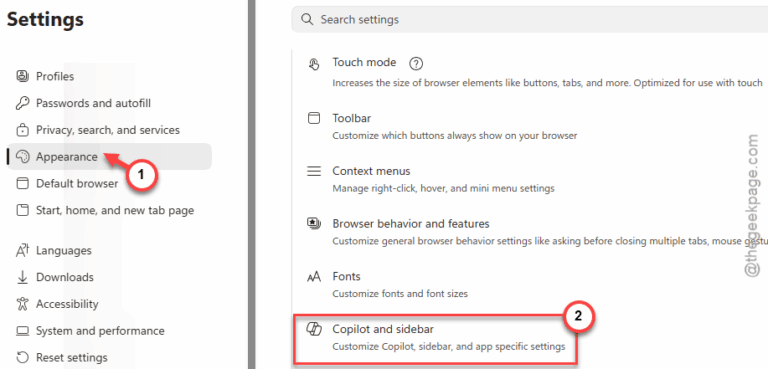
Task: Click the Touch mode help question mark
Action: point(416,63)
